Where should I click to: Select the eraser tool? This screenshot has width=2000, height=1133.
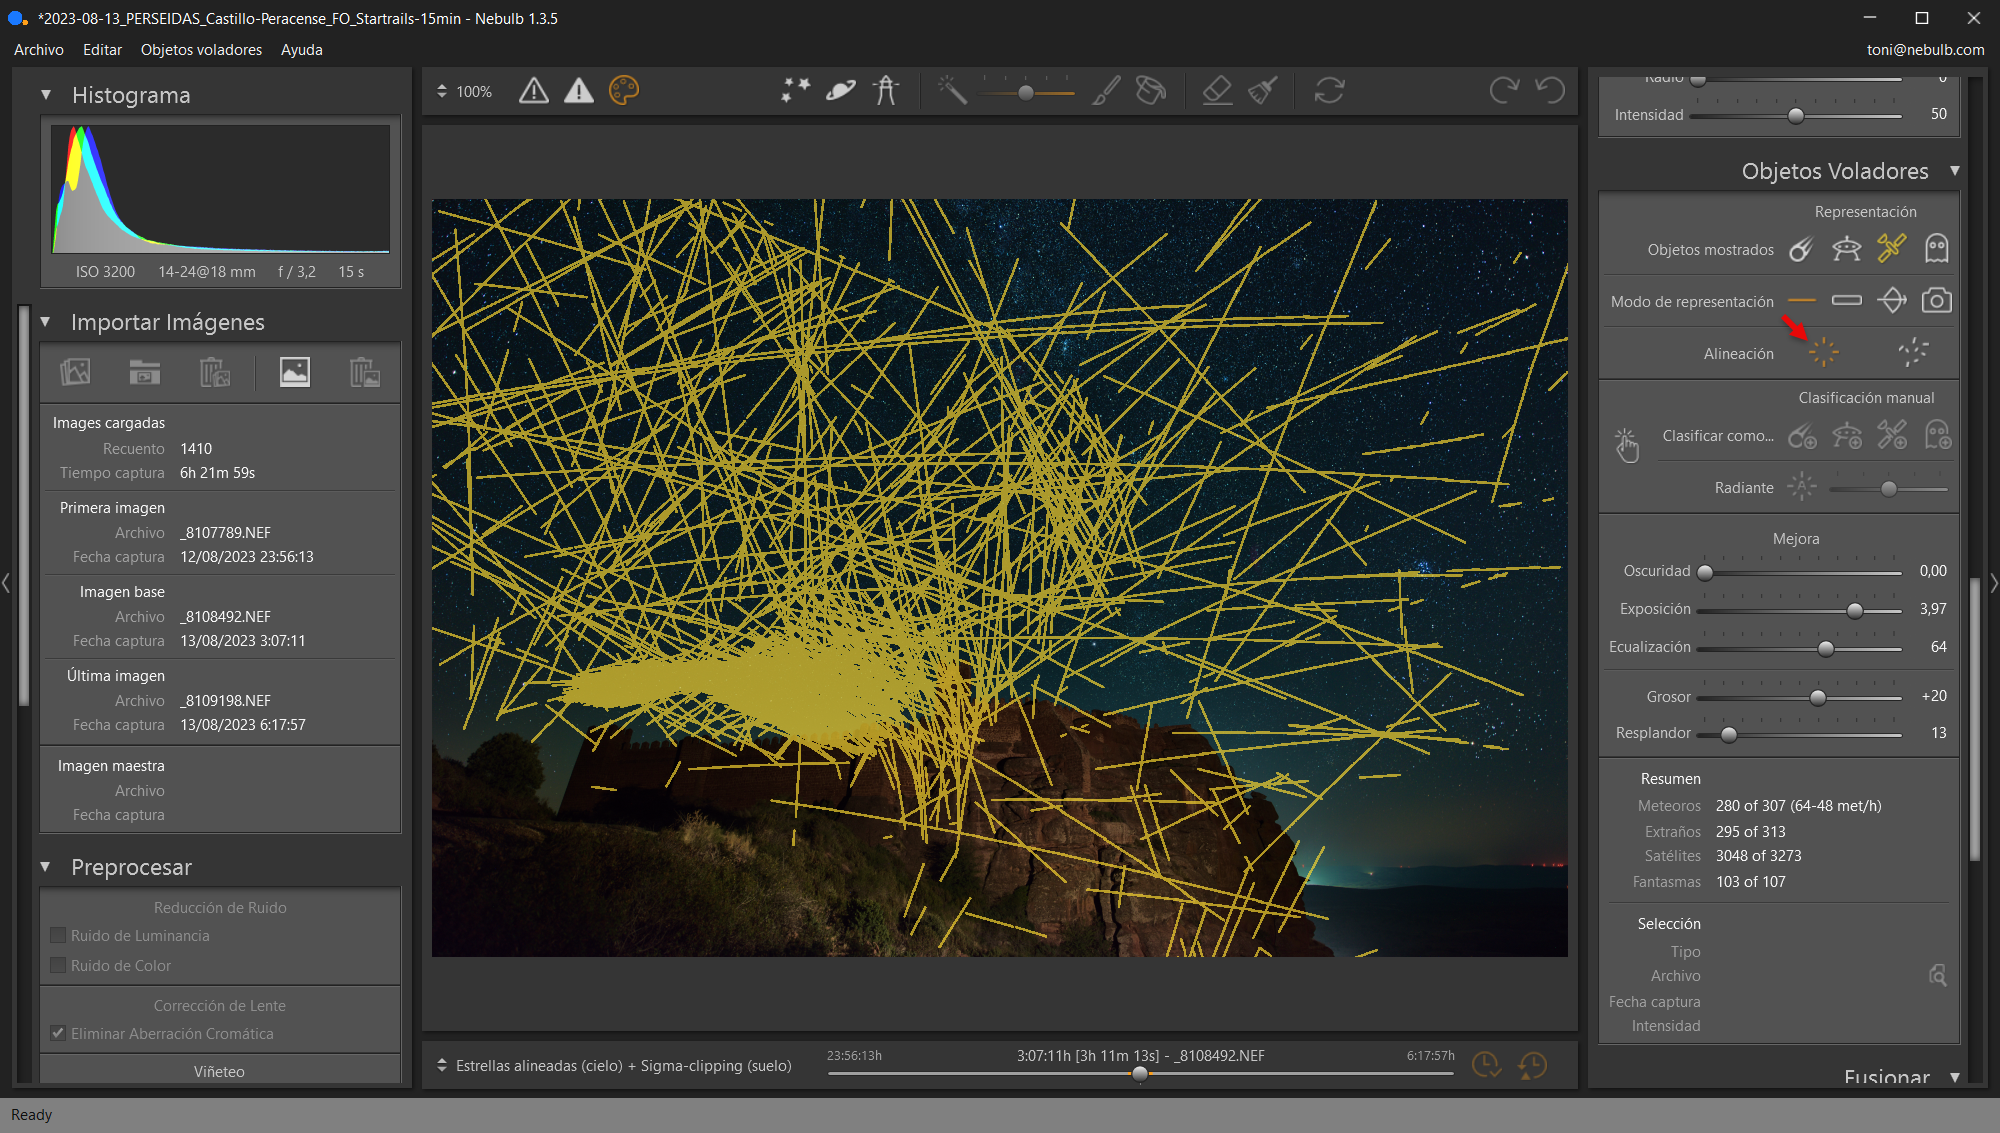[1217, 91]
